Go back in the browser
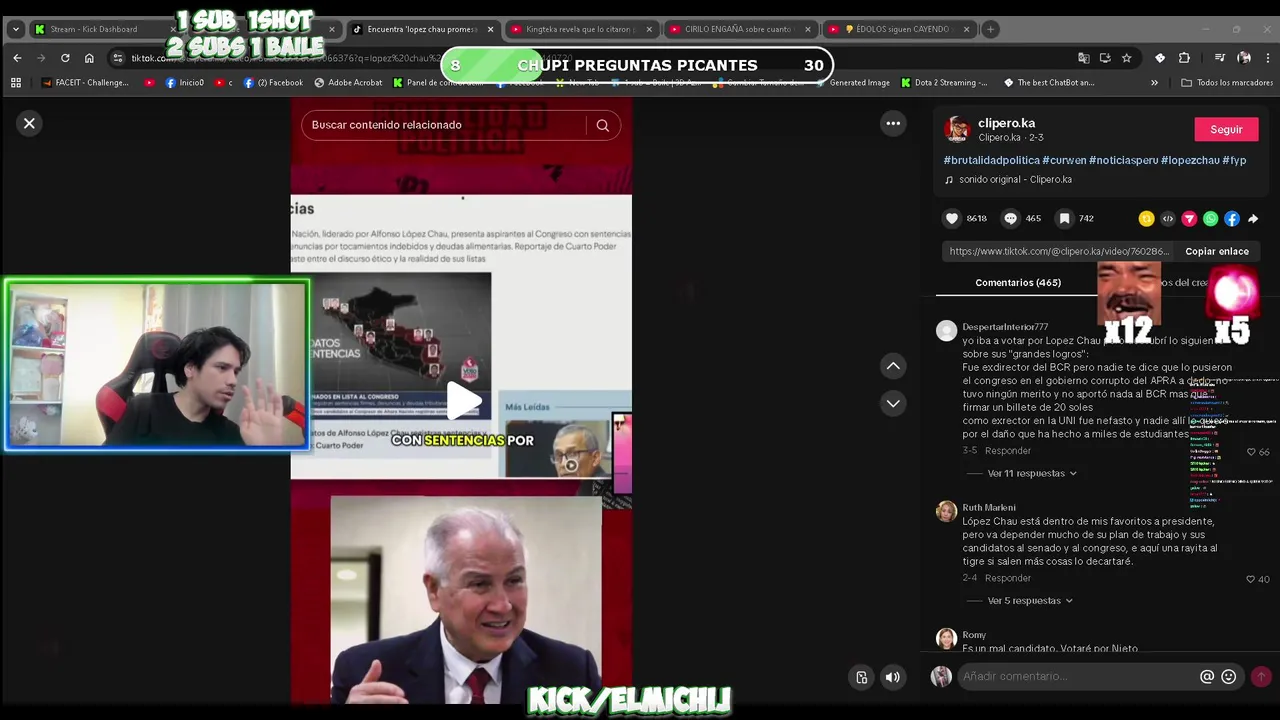The height and width of the screenshot is (720, 1280). [17, 58]
